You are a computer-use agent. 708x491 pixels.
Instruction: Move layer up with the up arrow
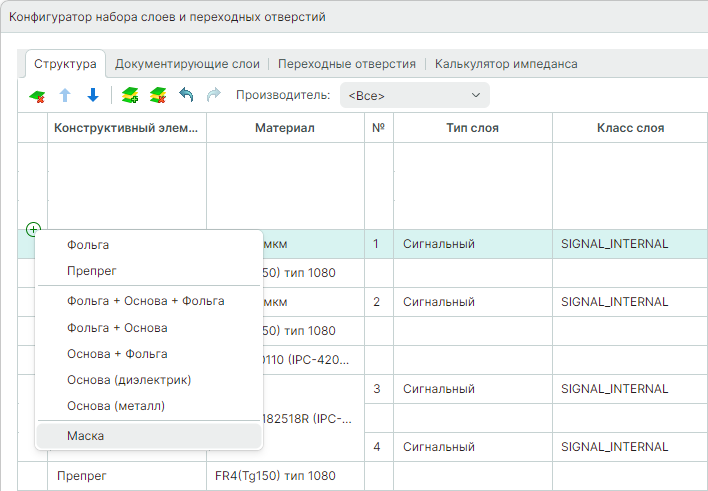click(66, 96)
